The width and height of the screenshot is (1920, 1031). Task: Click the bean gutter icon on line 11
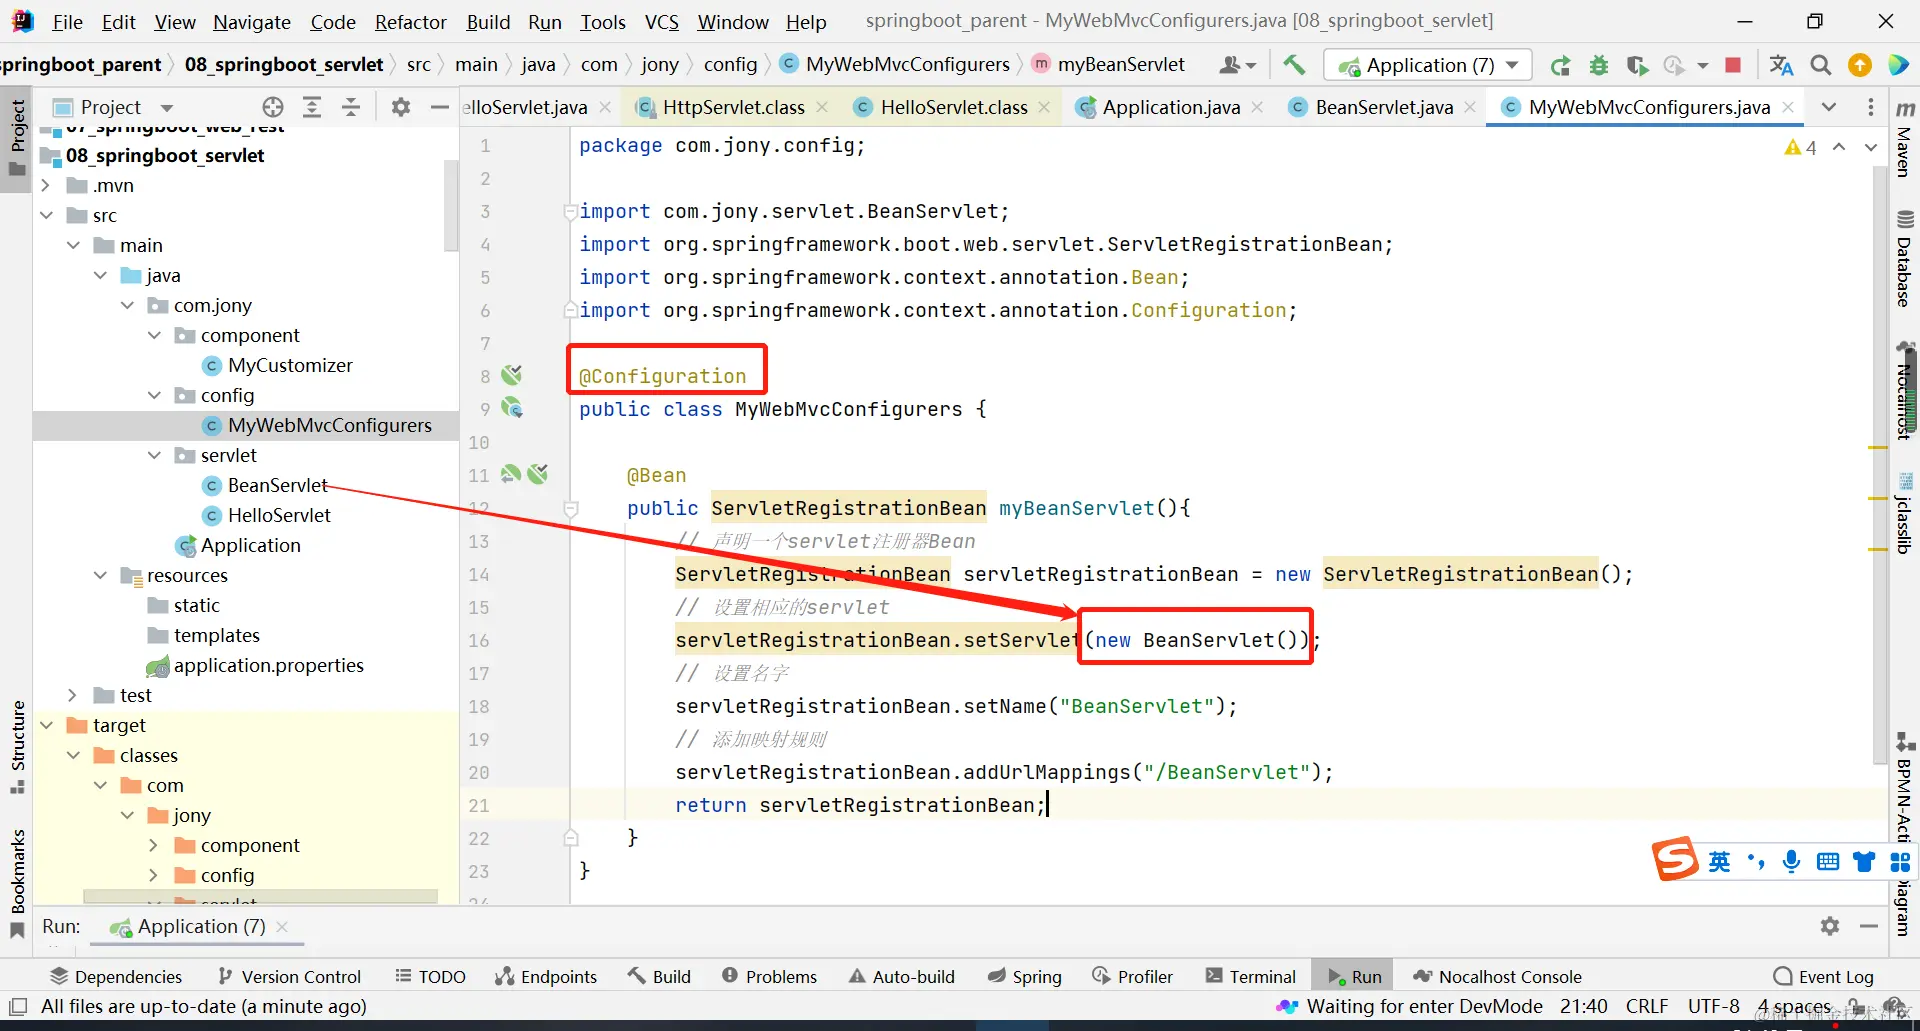(x=538, y=474)
